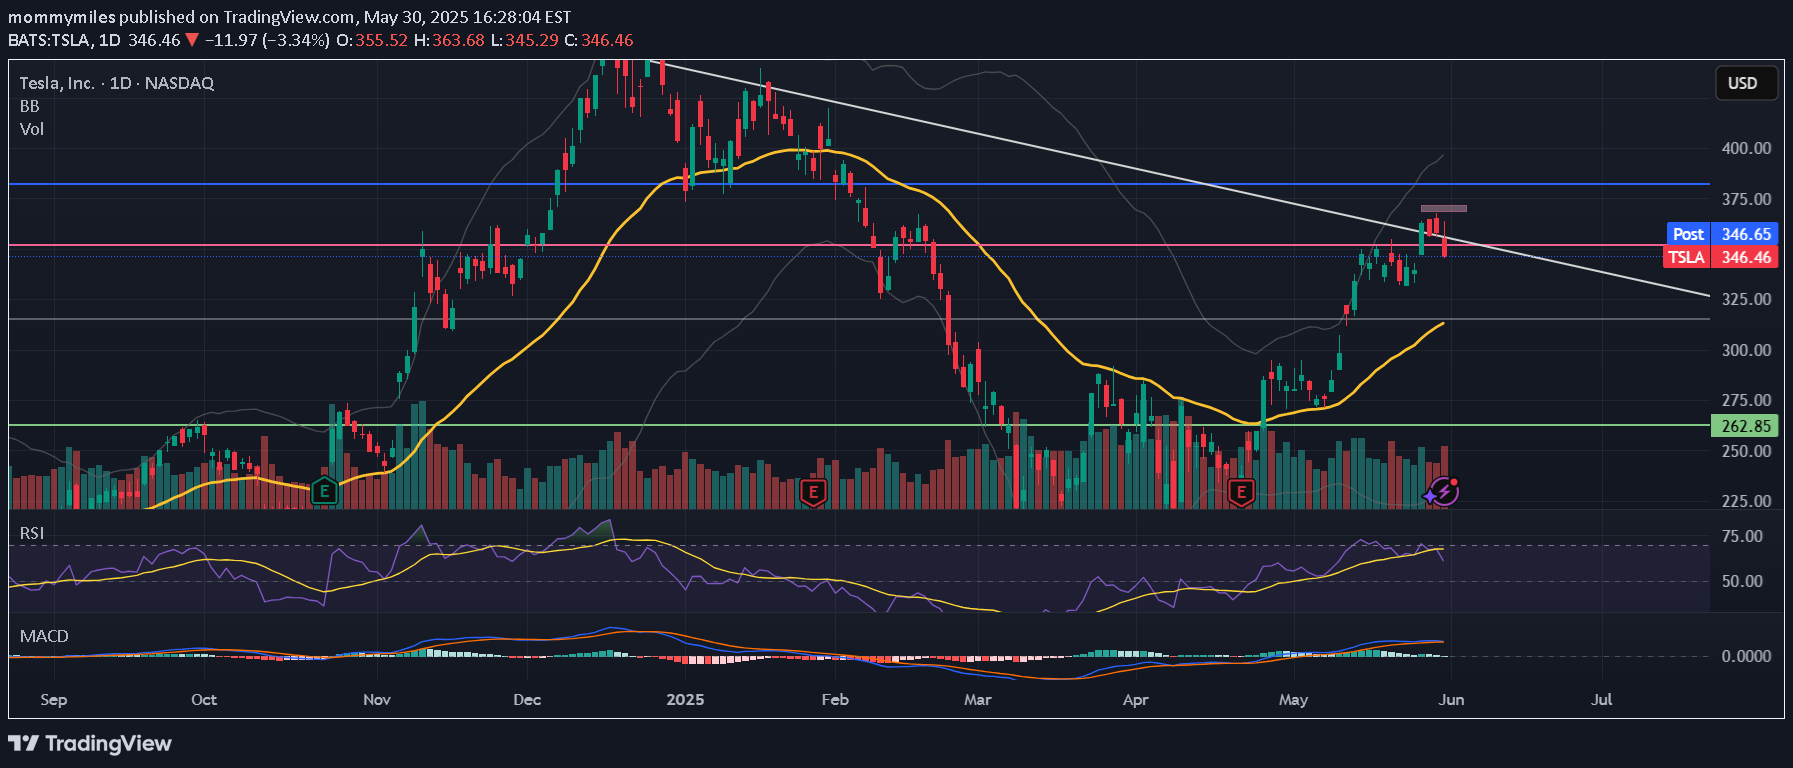
Task: Click the 250.00 price axis label
Action: pyautogui.click(x=1746, y=451)
